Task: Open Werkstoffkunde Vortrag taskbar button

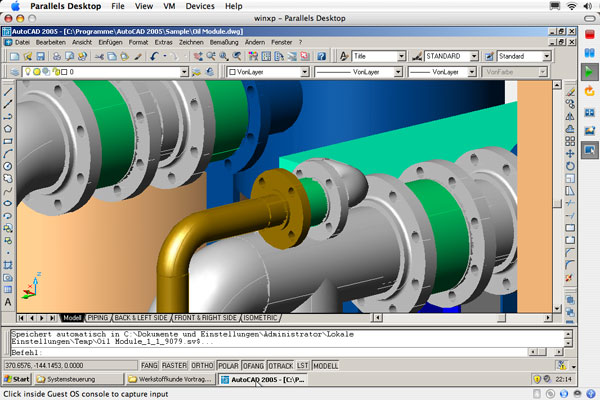Action: [170, 379]
